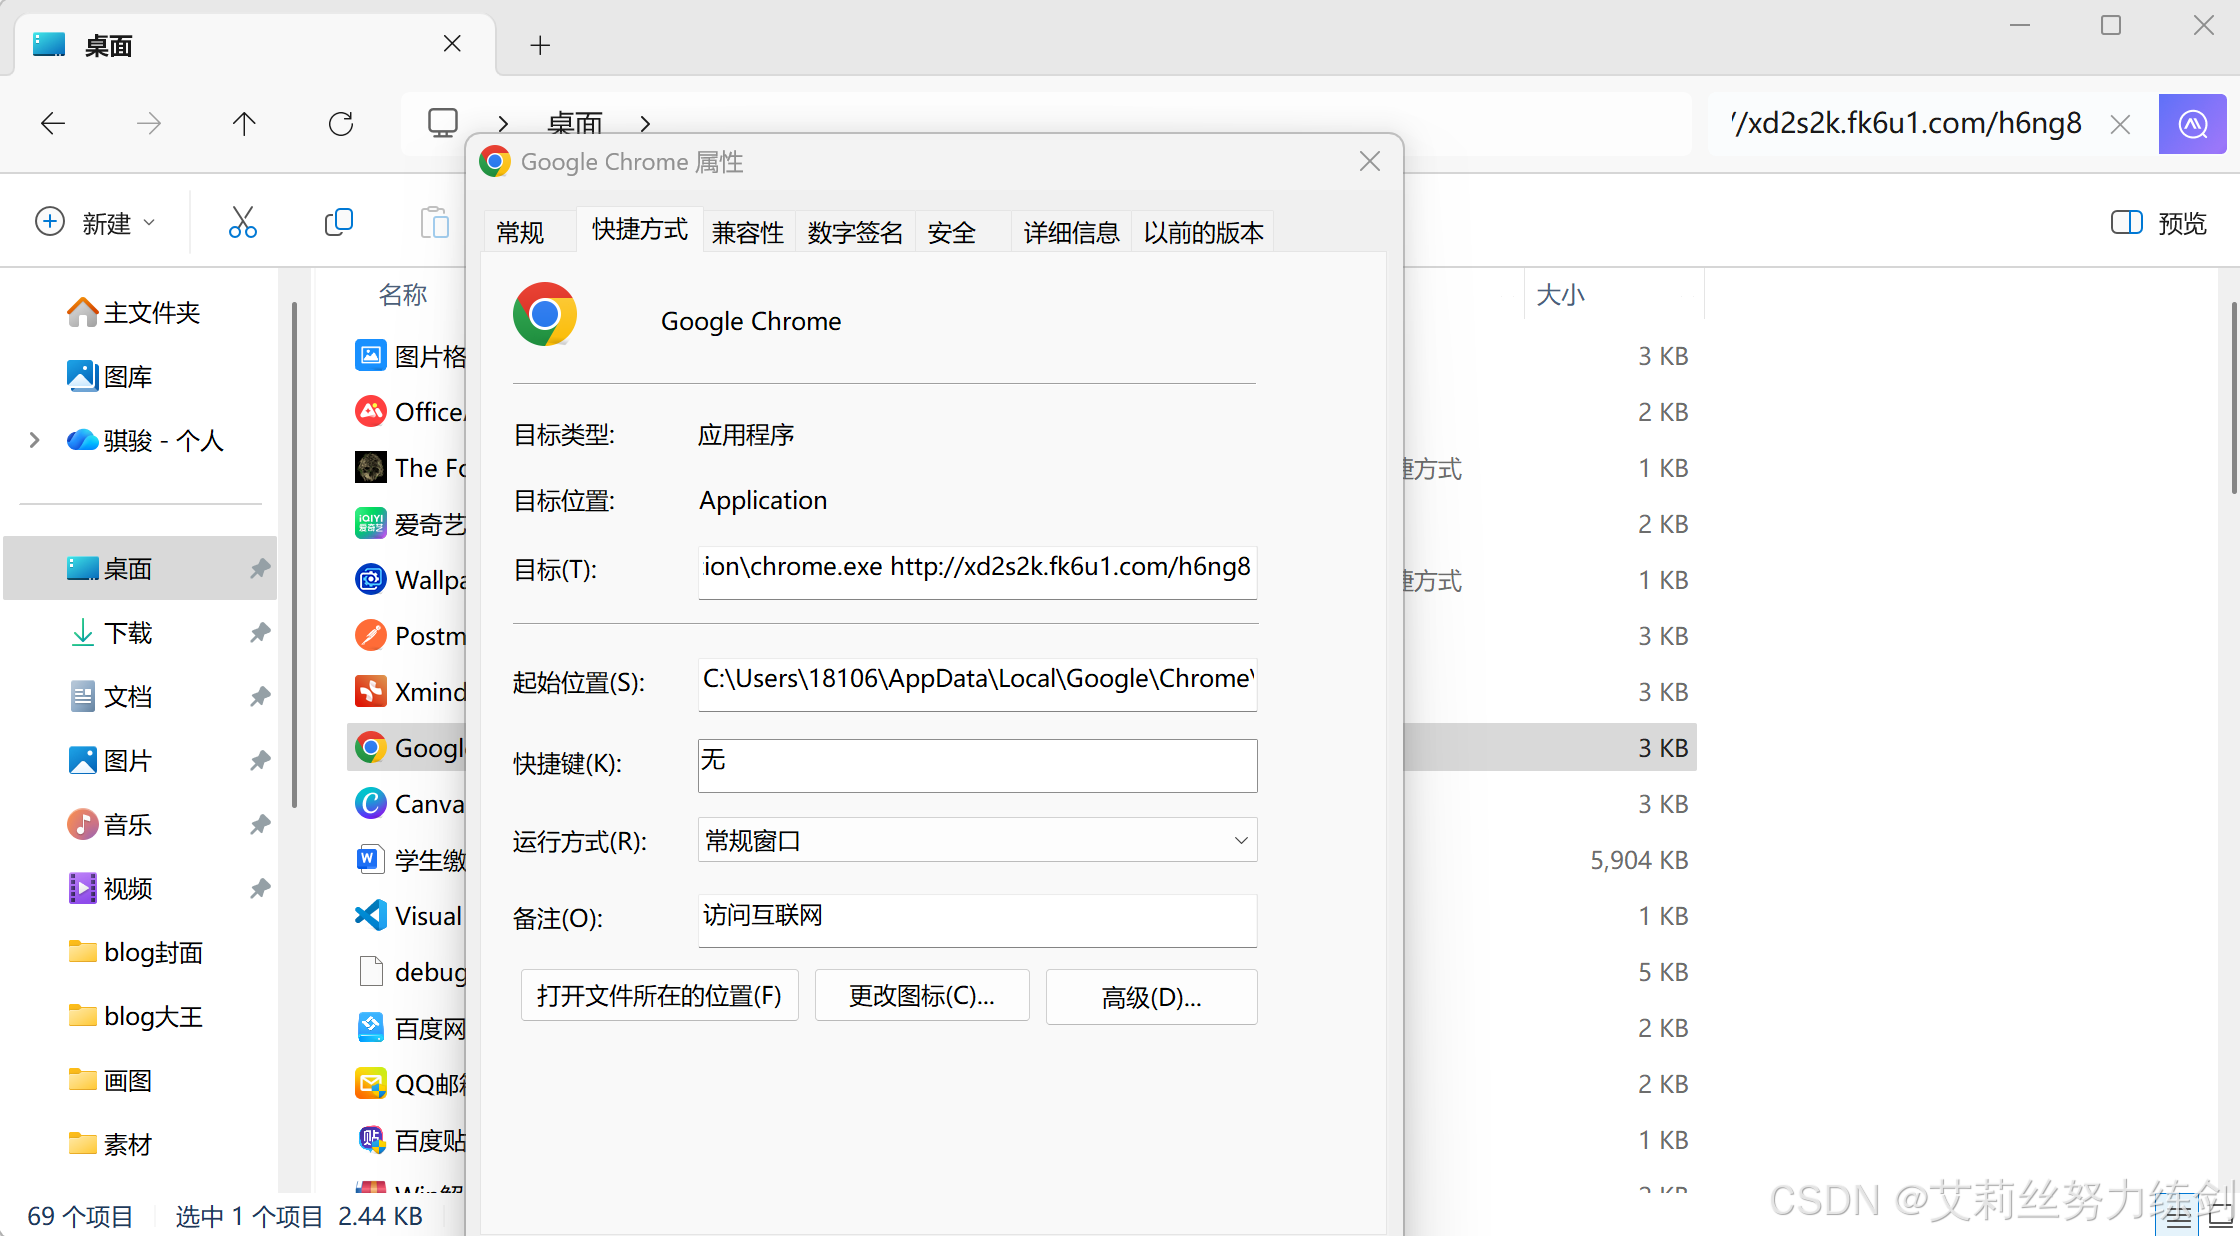Switch to the 详细信息 tab
This screenshot has height=1236, width=2240.
1070,232
